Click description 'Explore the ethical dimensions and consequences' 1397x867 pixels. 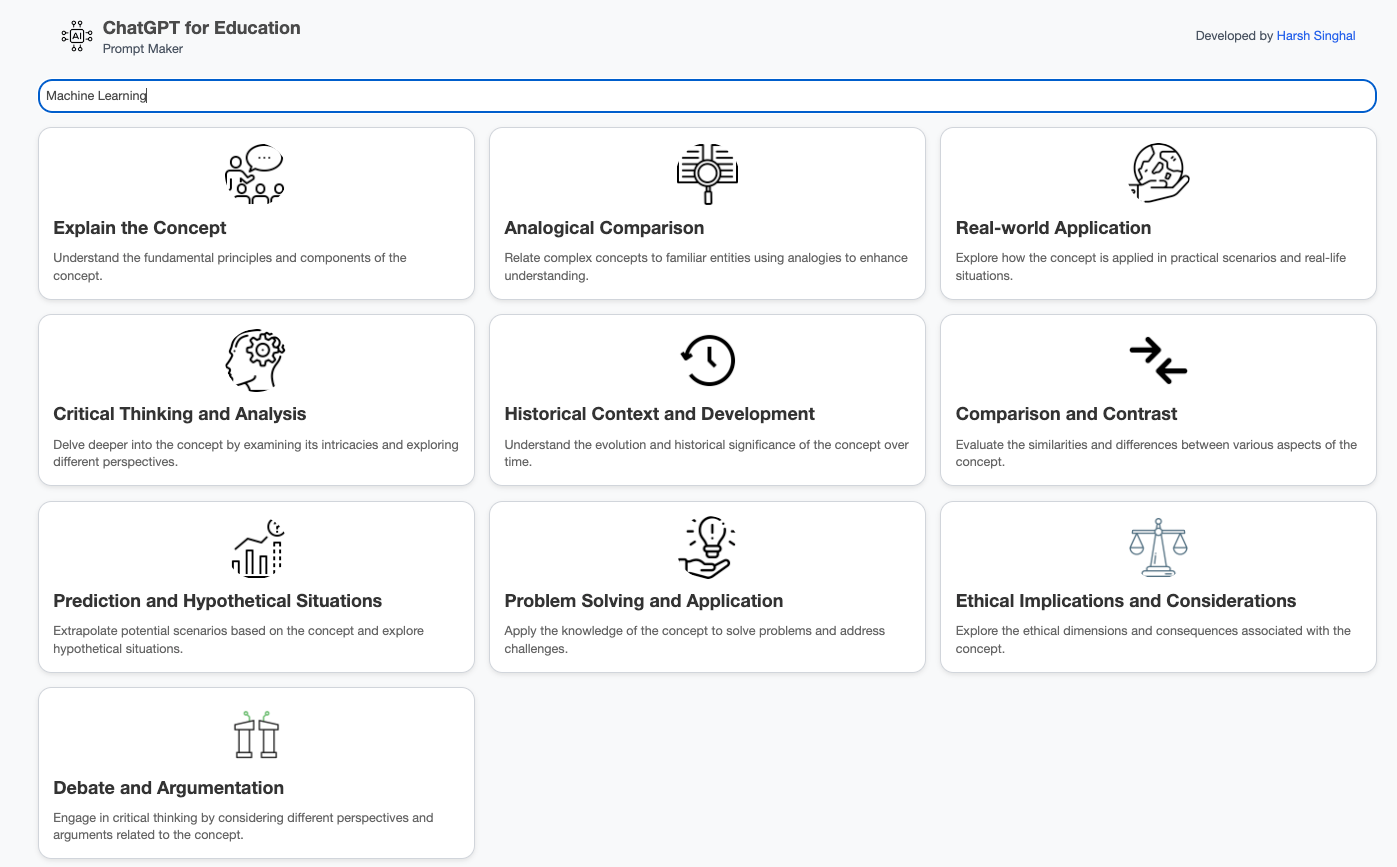pyautogui.click(x=1154, y=640)
